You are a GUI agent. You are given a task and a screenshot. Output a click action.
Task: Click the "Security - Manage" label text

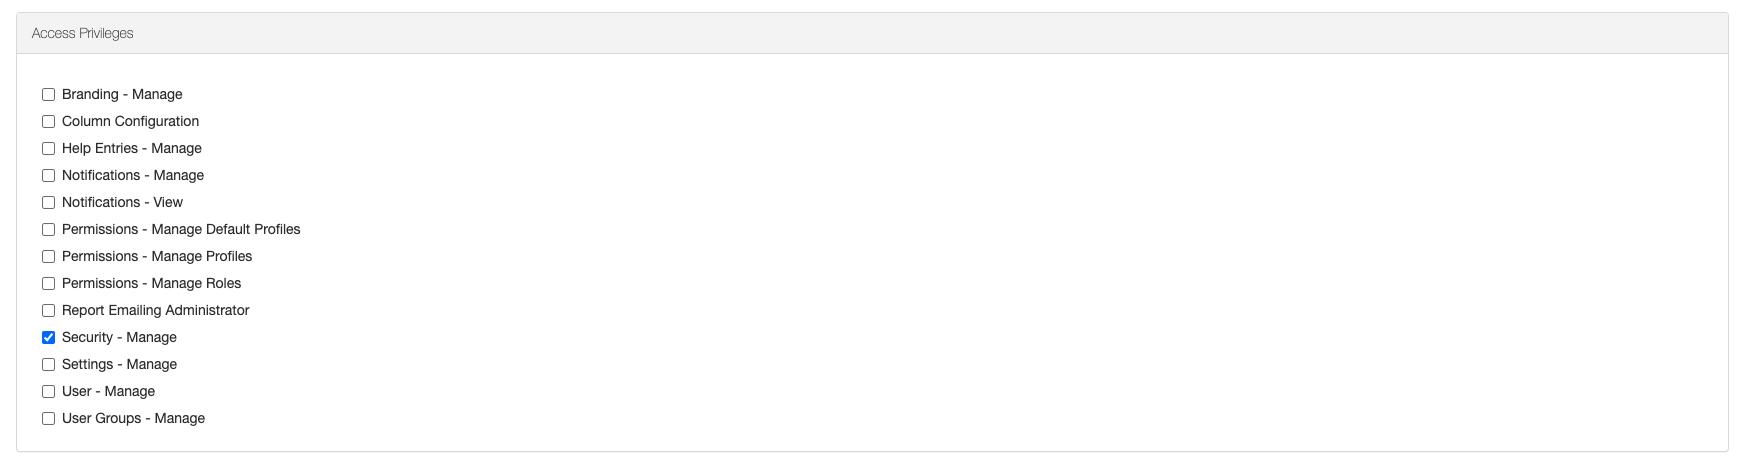pos(119,337)
